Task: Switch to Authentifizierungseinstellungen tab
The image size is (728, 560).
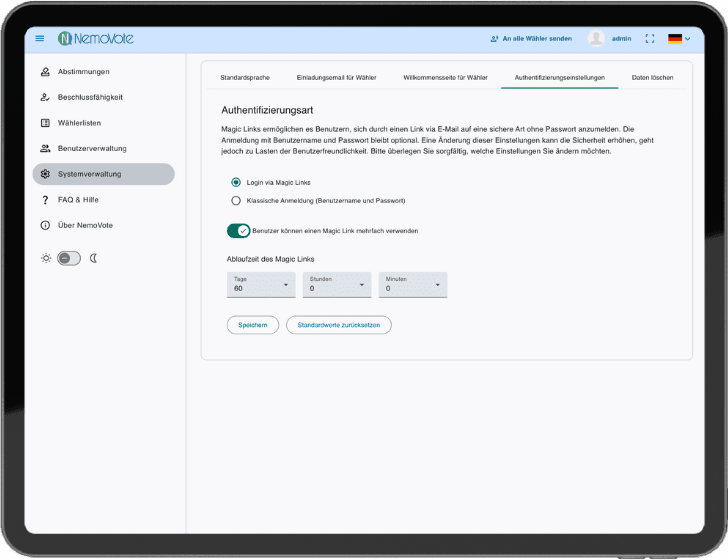Action: [559, 78]
